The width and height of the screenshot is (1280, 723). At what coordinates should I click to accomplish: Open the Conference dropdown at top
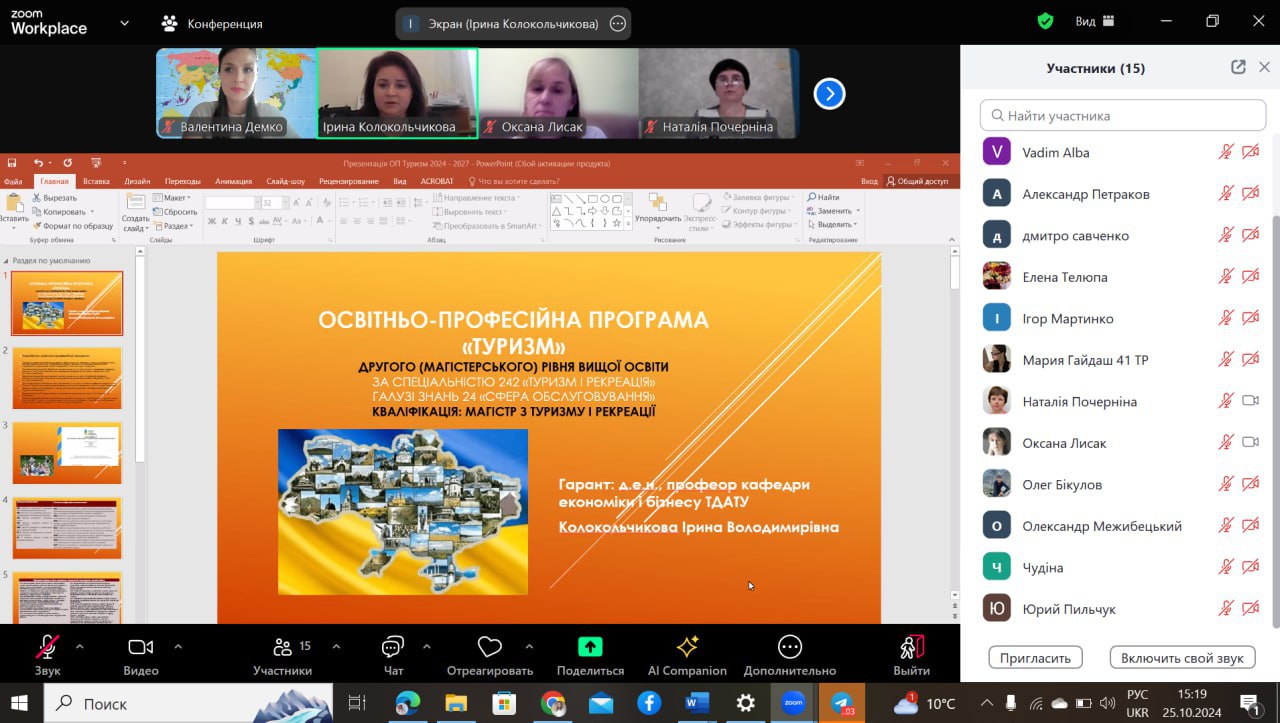click(x=212, y=23)
